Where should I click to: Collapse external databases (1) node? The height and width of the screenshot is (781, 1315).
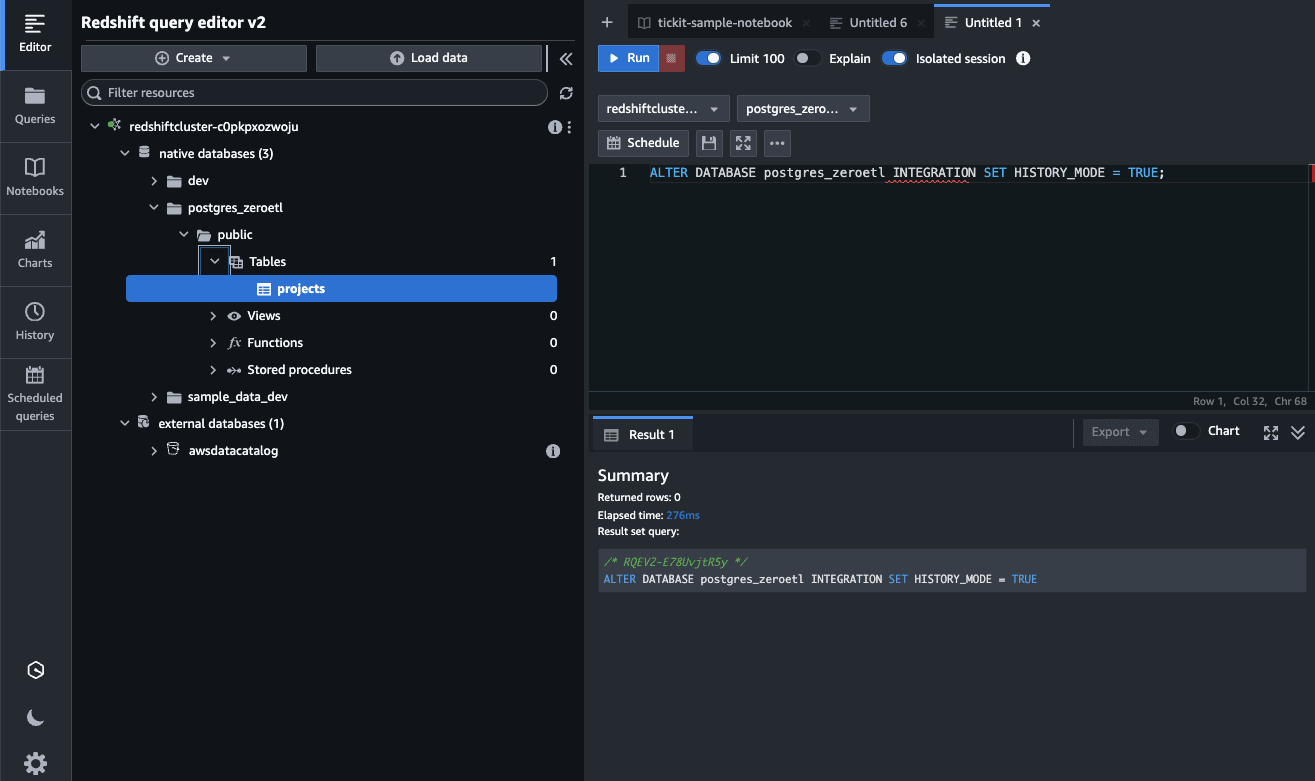click(x=125, y=424)
